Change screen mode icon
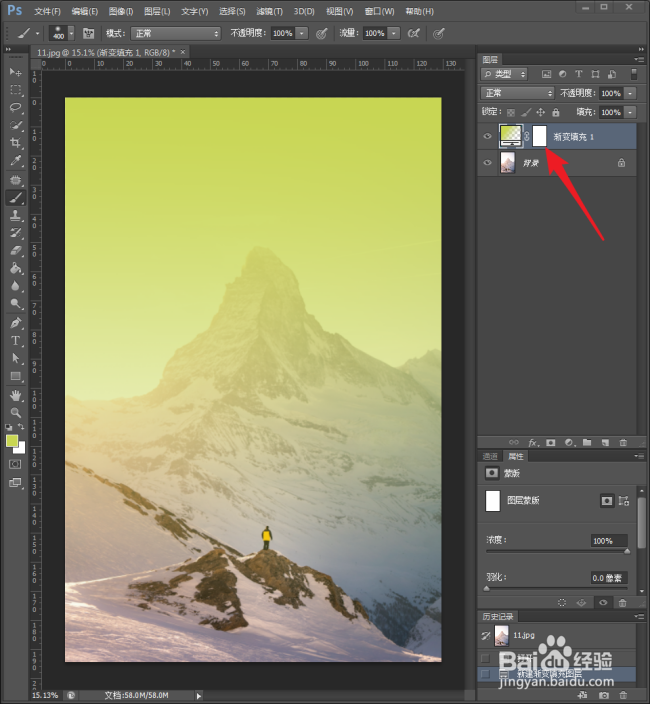This screenshot has width=650, height=704. (x=15, y=483)
